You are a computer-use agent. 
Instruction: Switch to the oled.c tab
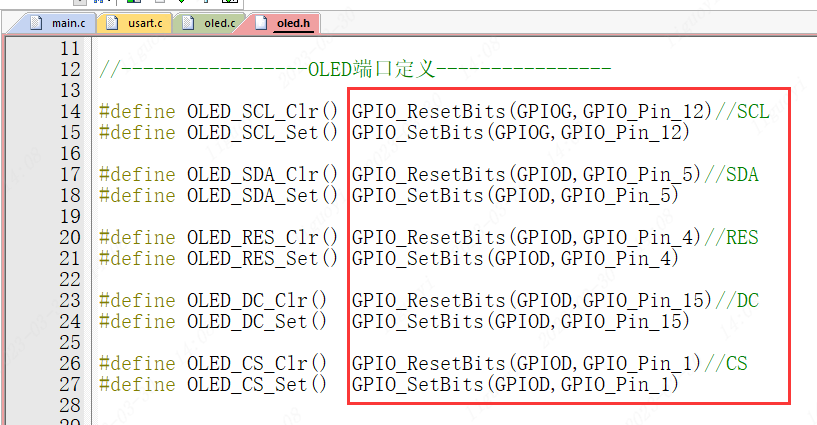coord(210,23)
